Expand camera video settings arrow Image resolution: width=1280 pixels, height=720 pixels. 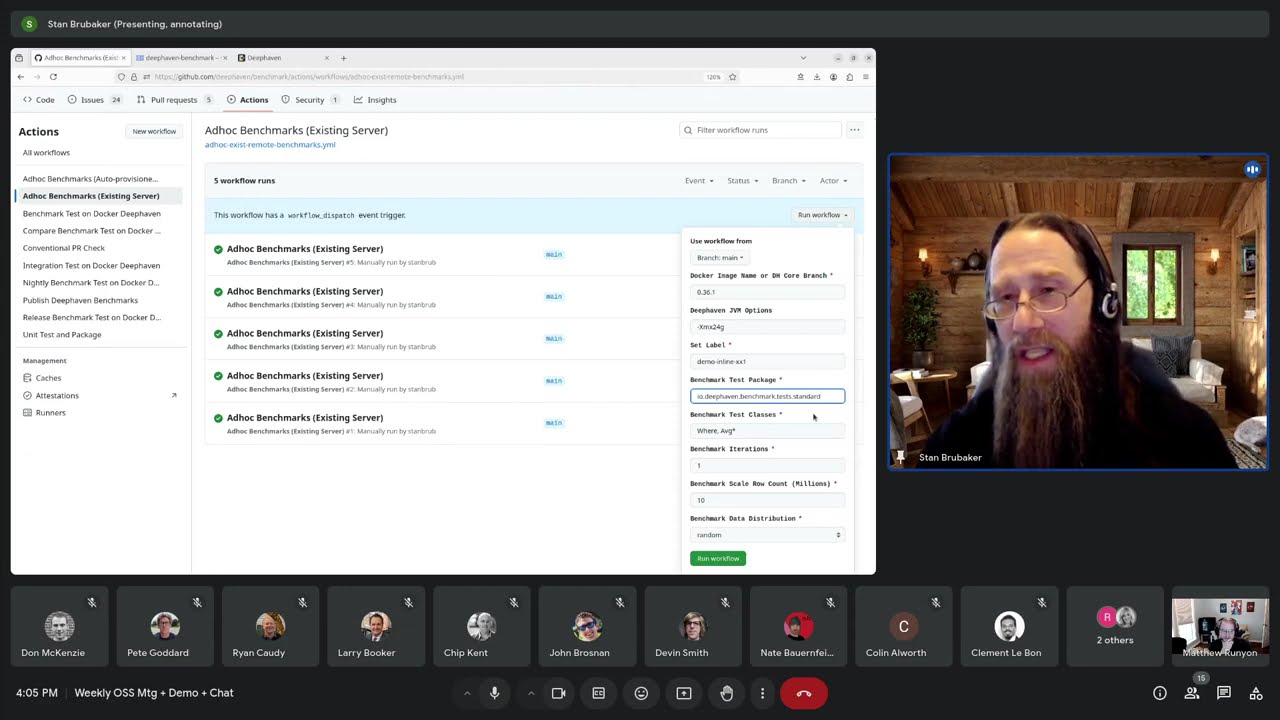click(531, 693)
